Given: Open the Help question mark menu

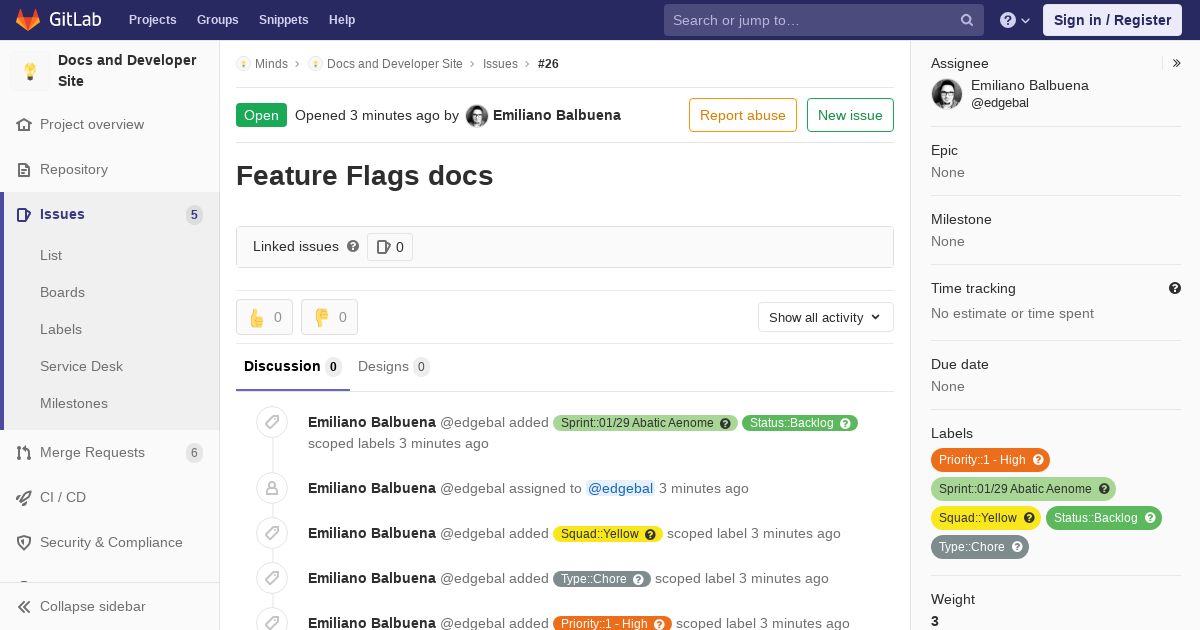Looking at the screenshot, I should pyautogui.click(x=1015, y=20).
